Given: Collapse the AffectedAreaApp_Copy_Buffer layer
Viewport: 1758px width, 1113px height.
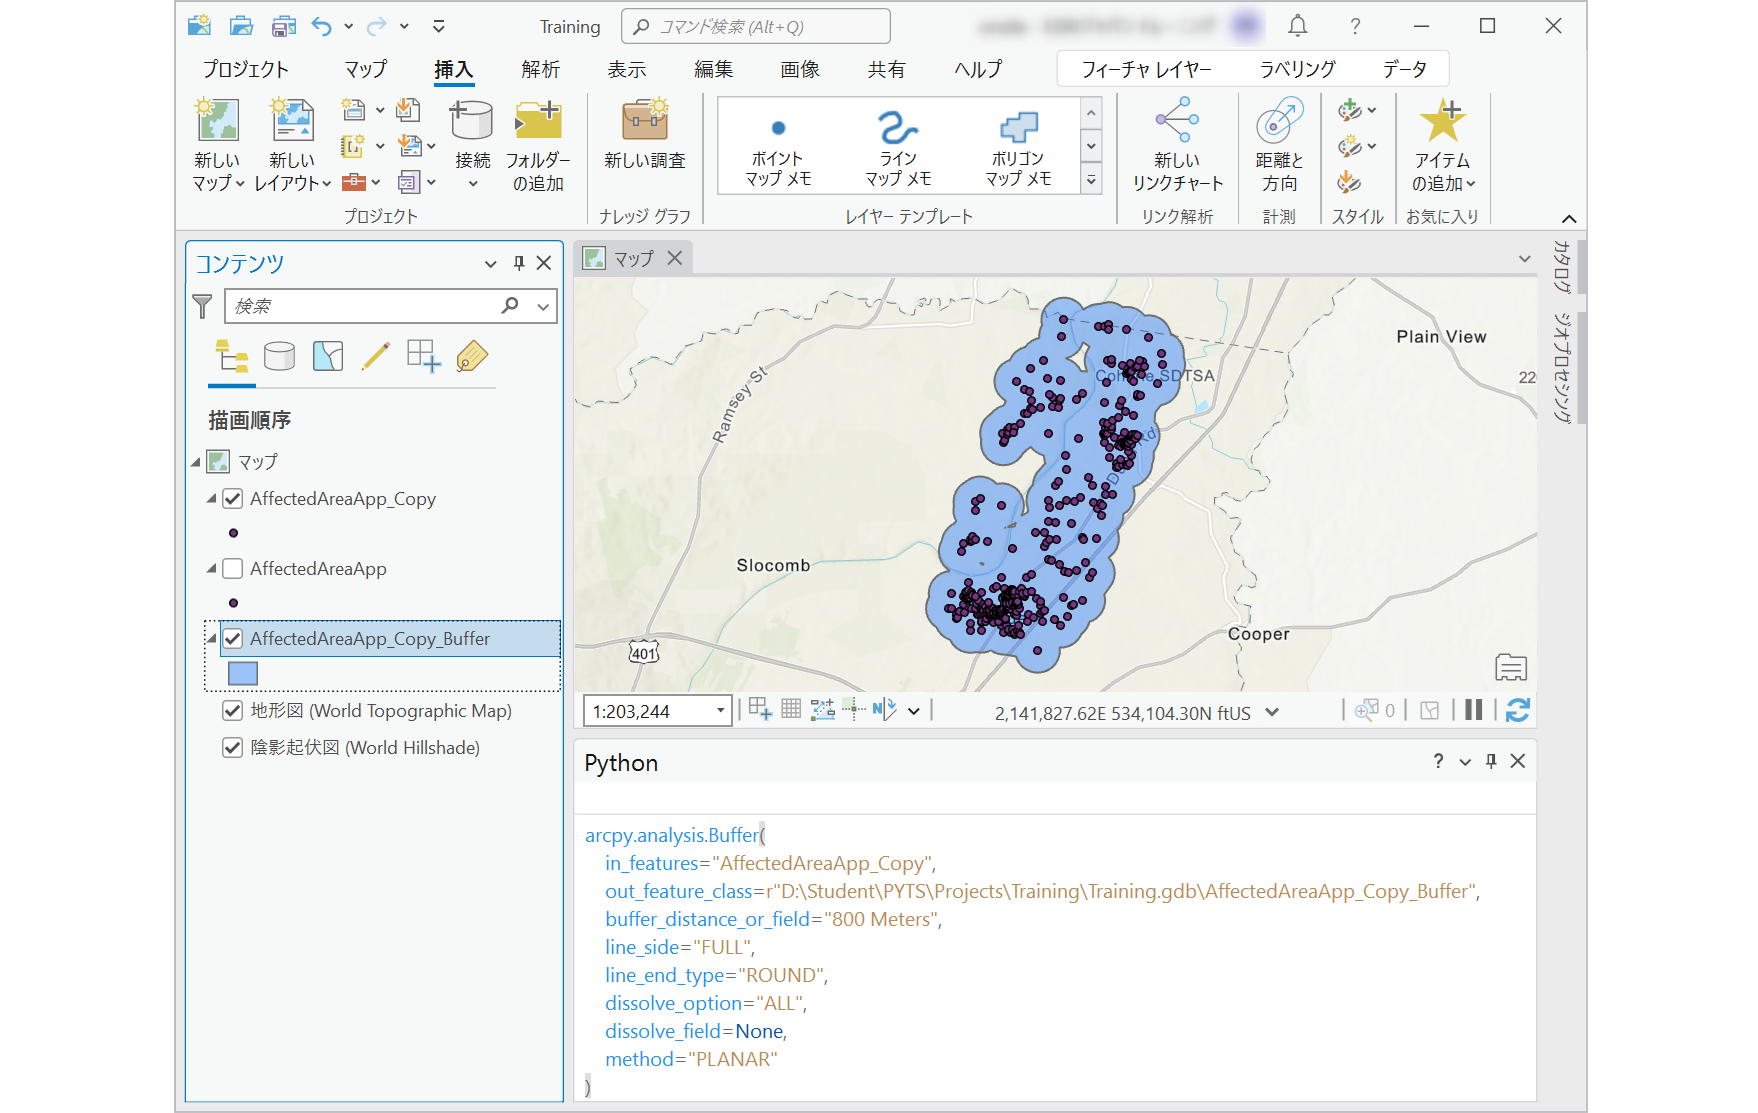Looking at the screenshot, I should tap(211, 639).
